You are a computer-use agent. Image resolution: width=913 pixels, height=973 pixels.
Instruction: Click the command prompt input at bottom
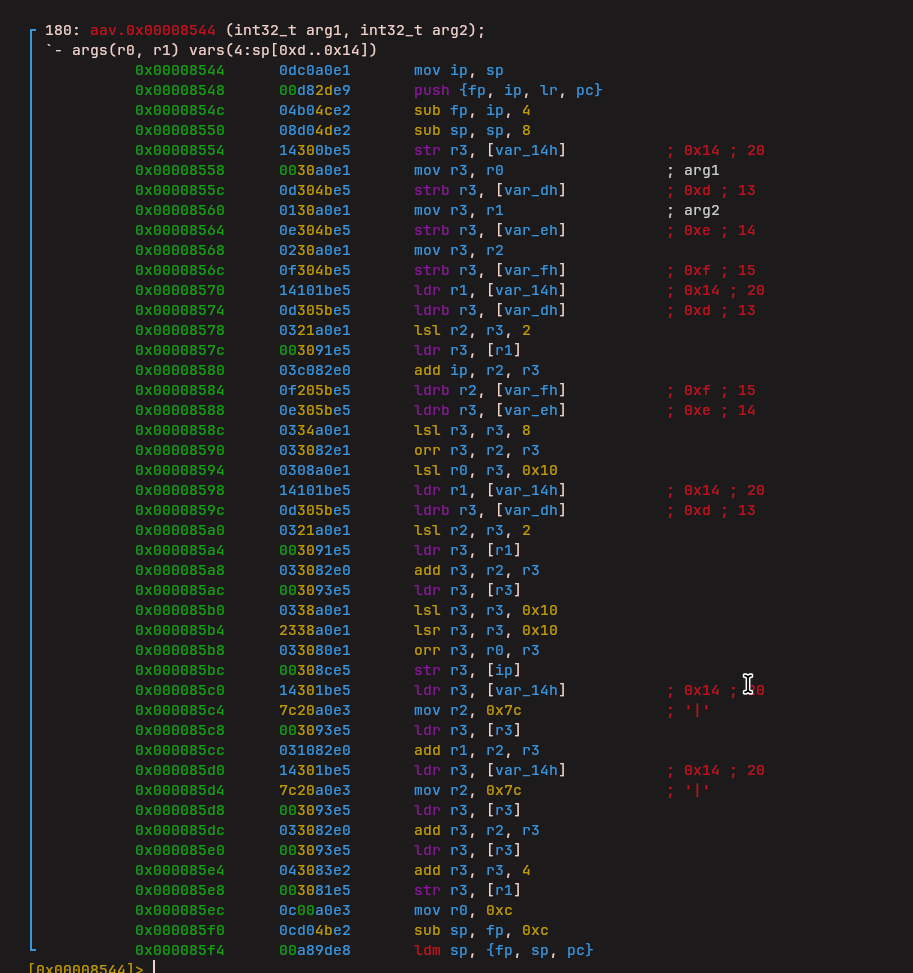click(x=155, y=968)
